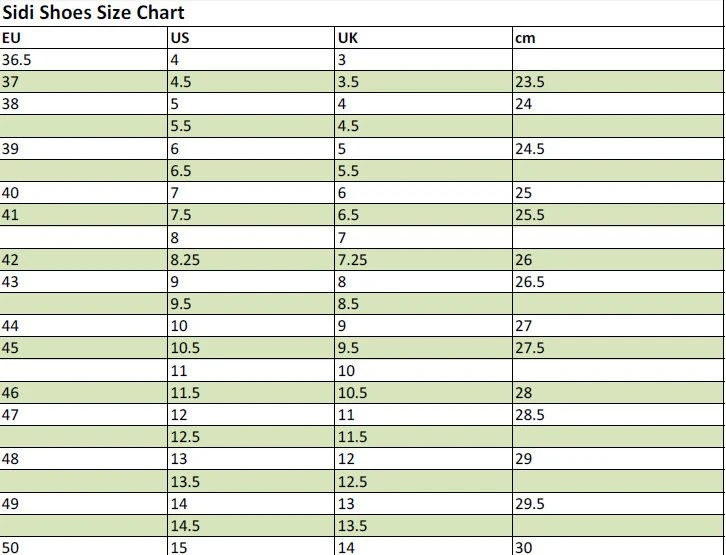Click the Sidi Shoes Size Chart title
This screenshot has width=726, height=555.
pyautogui.click(x=93, y=13)
